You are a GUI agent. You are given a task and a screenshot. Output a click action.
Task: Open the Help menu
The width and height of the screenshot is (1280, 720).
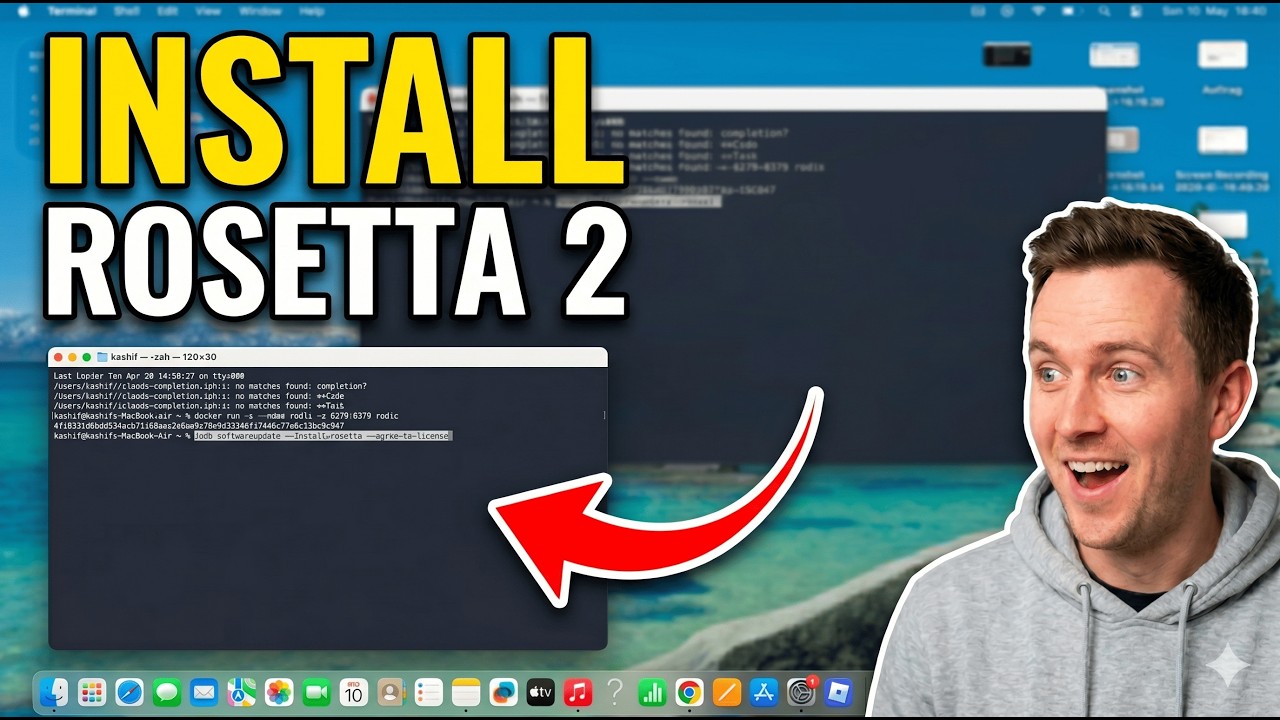(312, 11)
